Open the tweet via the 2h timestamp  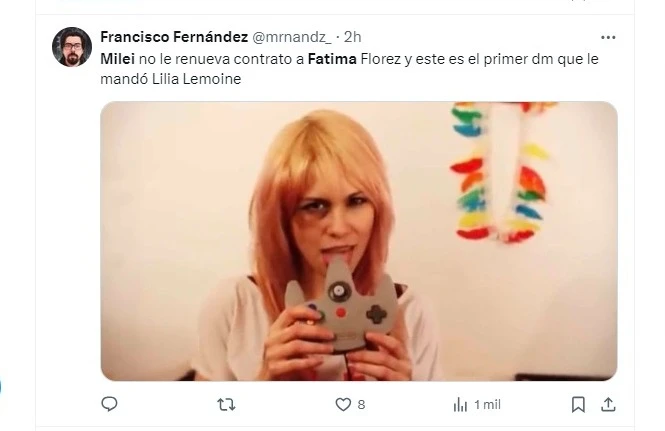pos(352,37)
